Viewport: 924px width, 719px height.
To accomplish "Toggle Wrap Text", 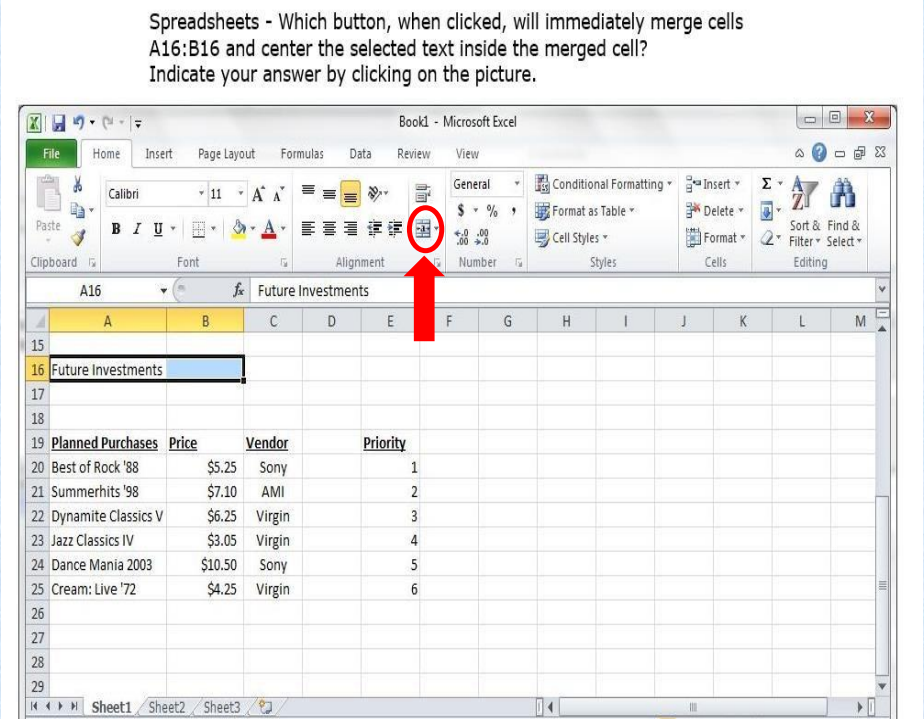I will (423, 193).
